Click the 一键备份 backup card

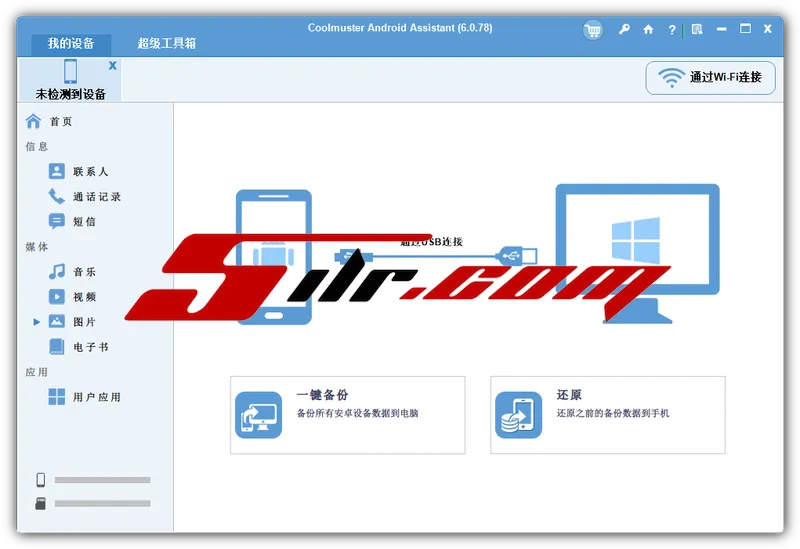pyautogui.click(x=347, y=415)
